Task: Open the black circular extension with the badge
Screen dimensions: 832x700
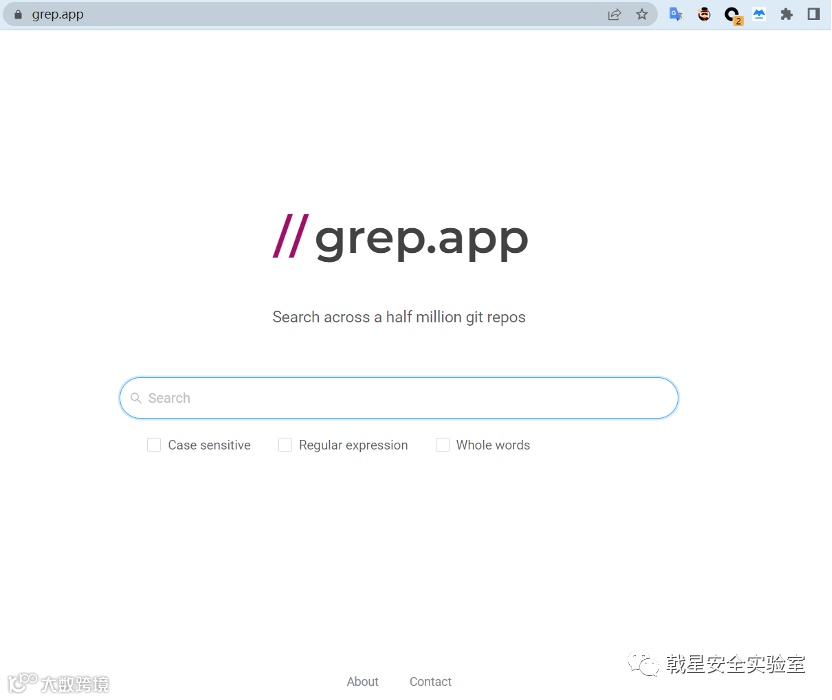Action: point(733,15)
